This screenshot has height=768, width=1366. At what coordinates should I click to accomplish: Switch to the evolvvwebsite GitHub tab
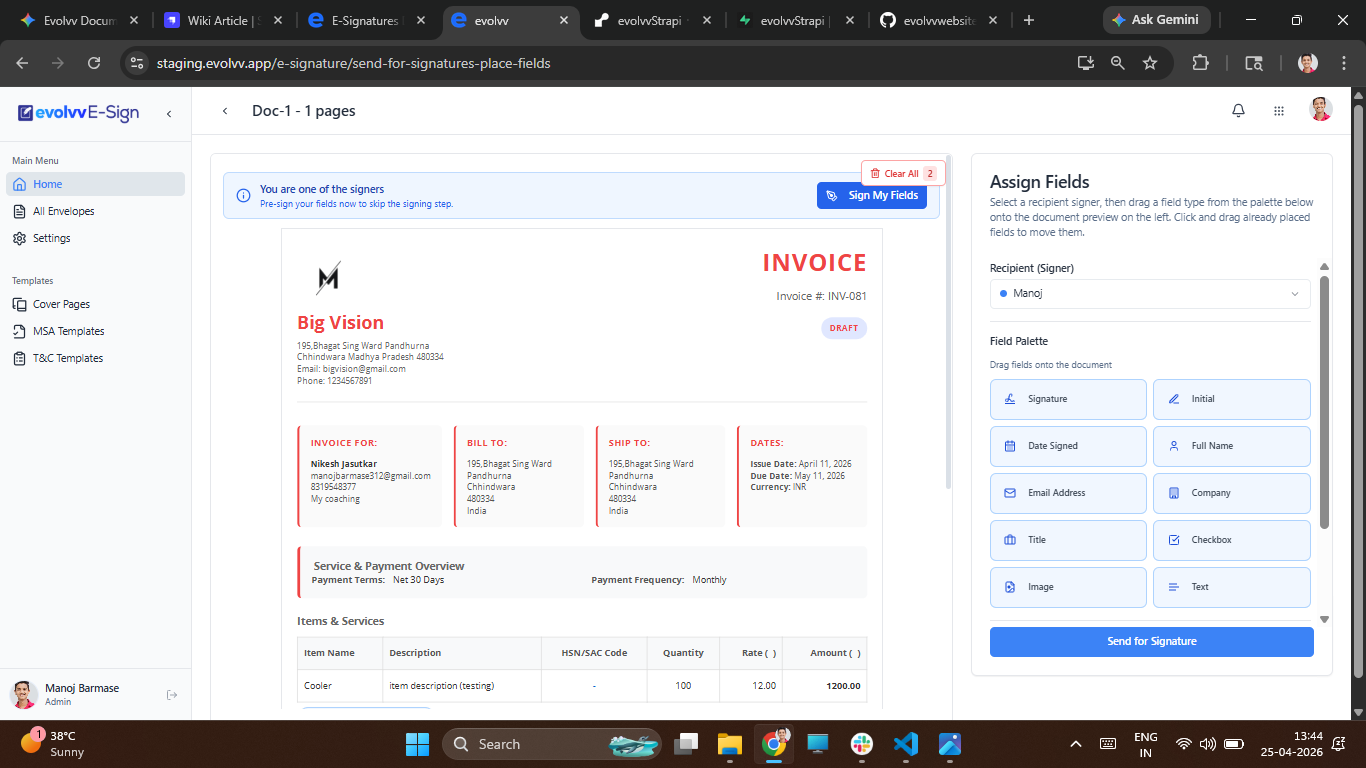[x=938, y=20]
